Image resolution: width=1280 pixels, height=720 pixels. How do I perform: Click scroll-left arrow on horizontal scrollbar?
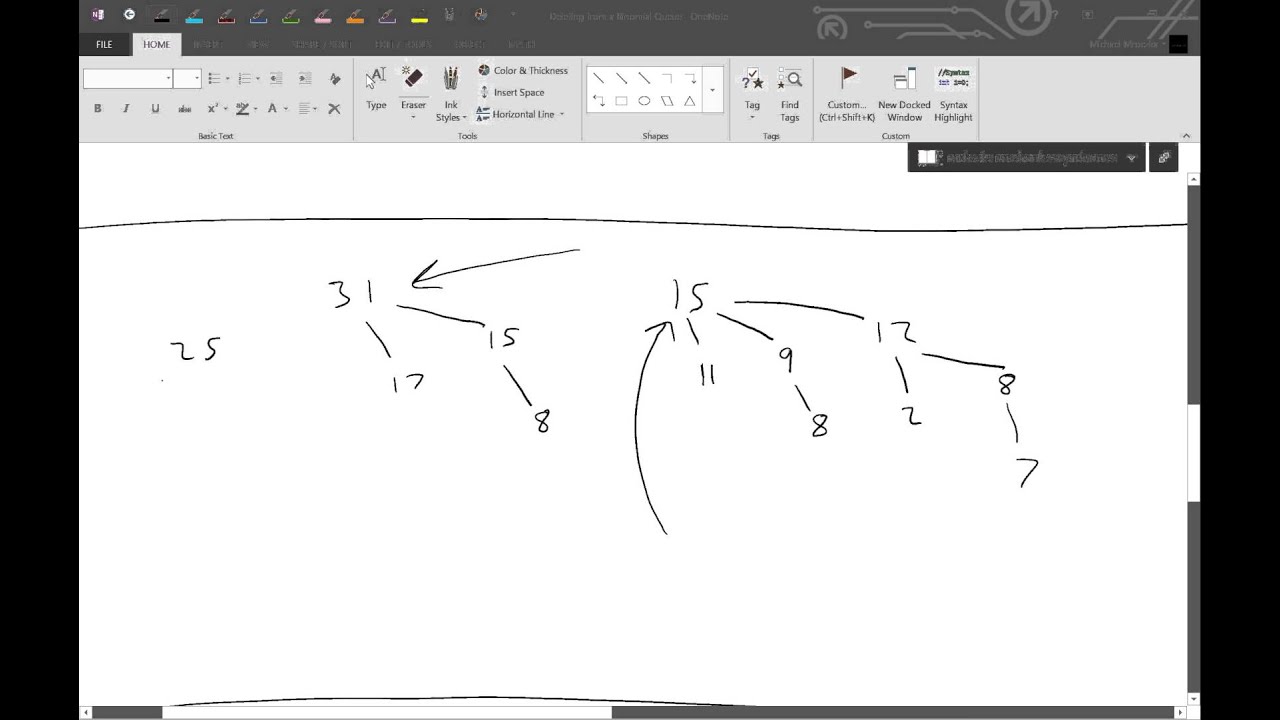86,712
